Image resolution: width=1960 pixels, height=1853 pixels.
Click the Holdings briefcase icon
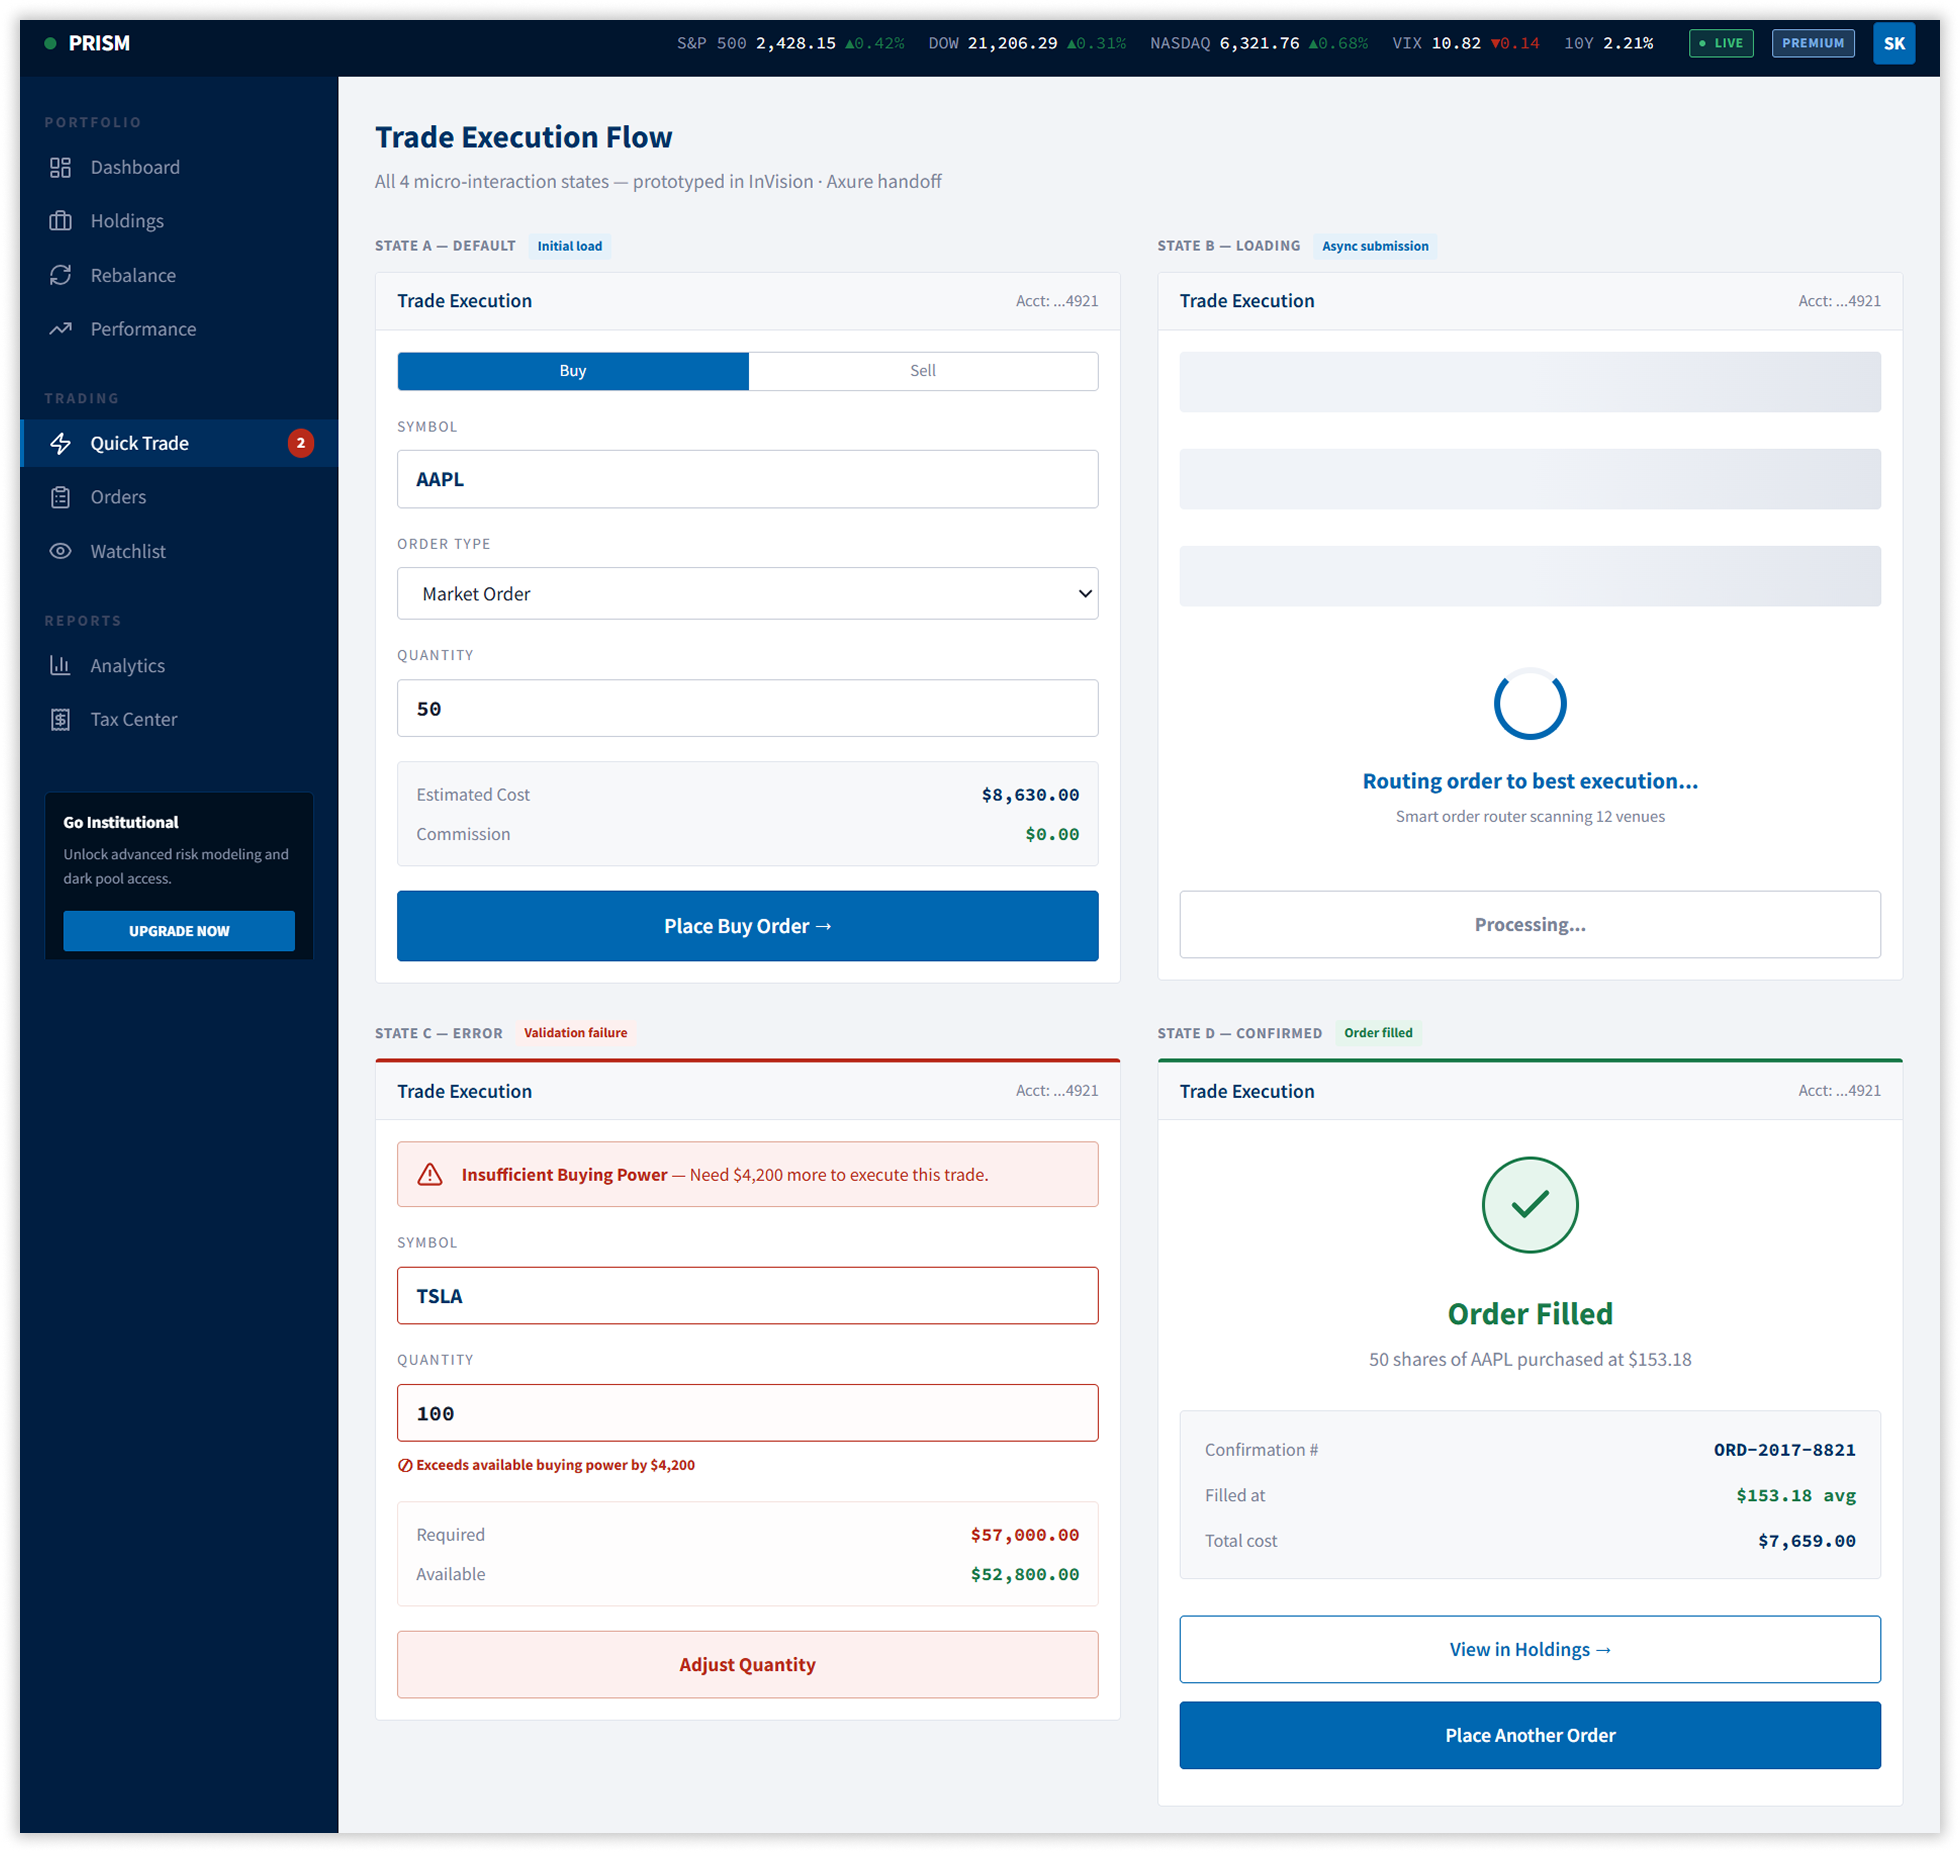coord(60,221)
